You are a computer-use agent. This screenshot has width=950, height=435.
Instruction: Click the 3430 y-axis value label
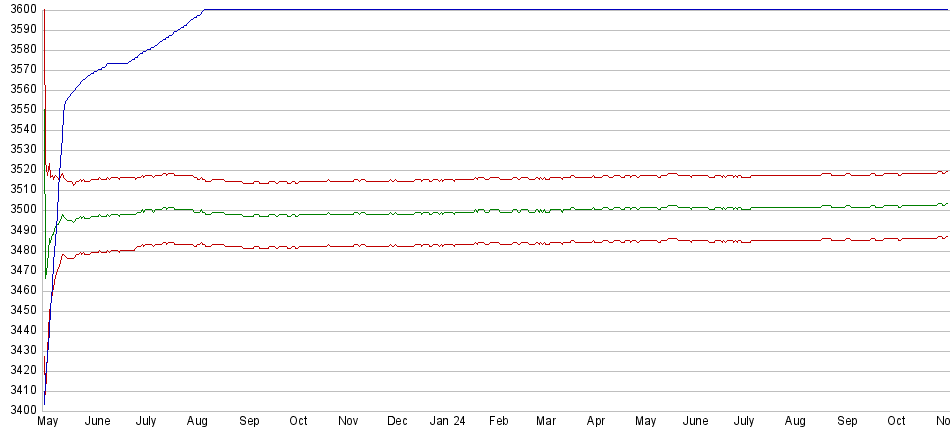click(20, 350)
